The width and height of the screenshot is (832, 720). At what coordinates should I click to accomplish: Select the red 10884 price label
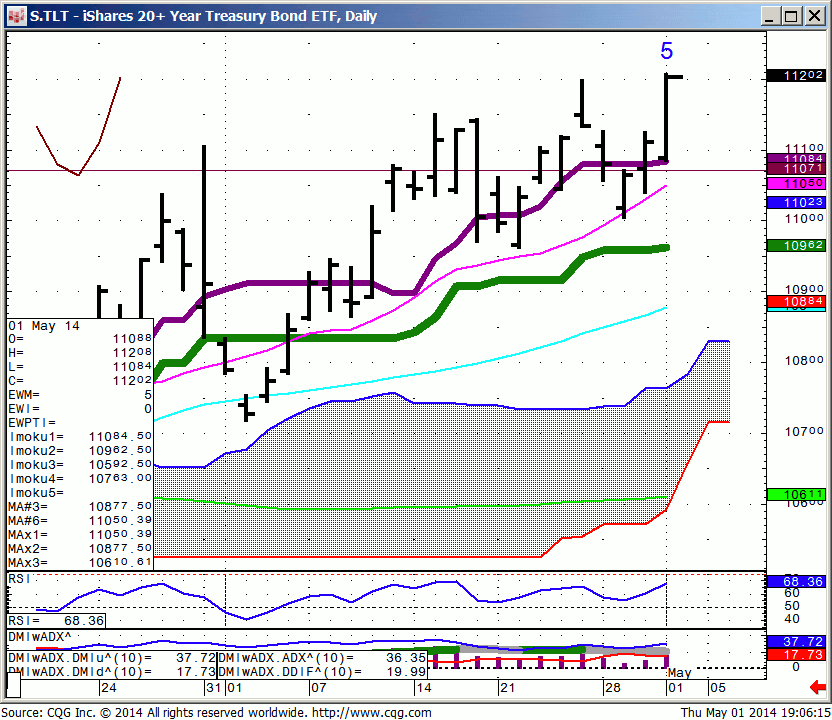796,301
